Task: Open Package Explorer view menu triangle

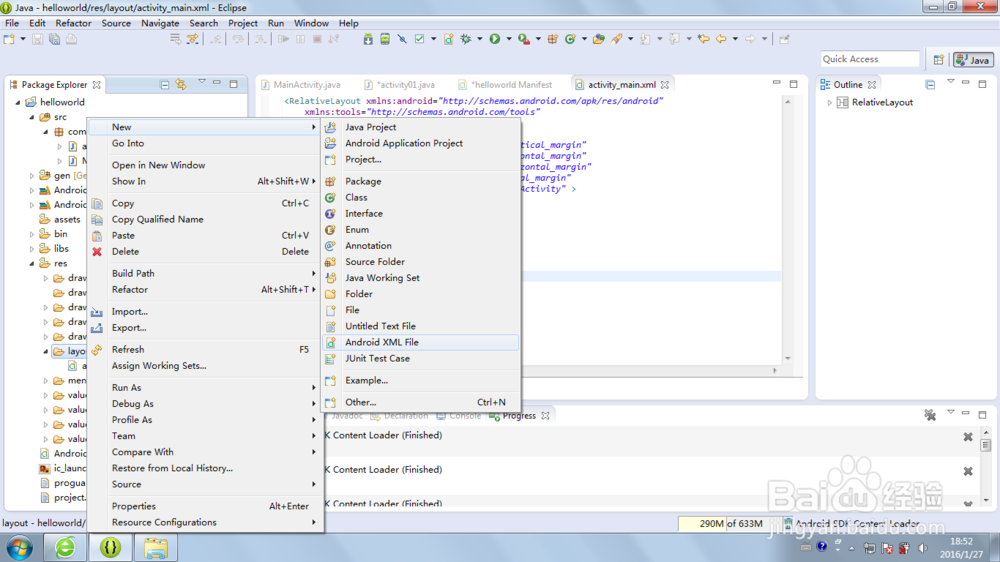Action: tap(202, 82)
